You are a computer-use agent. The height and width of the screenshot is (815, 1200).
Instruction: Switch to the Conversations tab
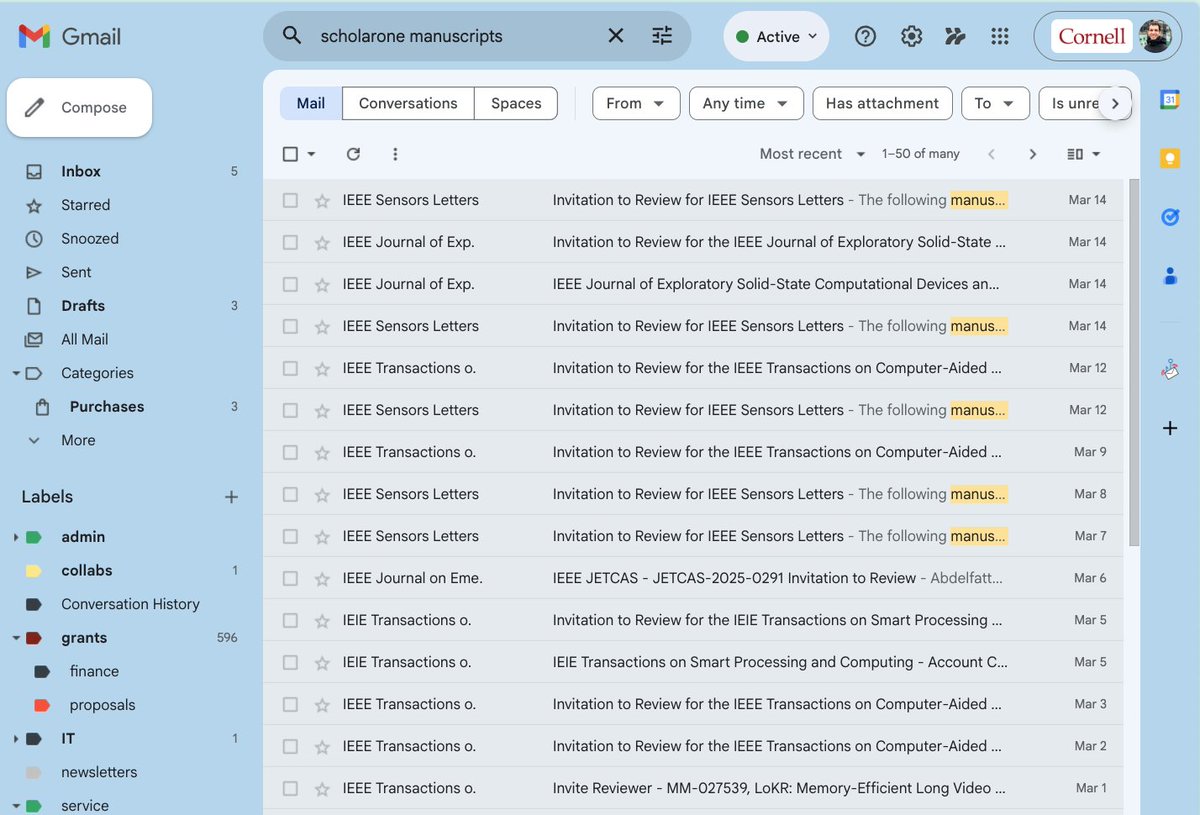[x=408, y=103]
